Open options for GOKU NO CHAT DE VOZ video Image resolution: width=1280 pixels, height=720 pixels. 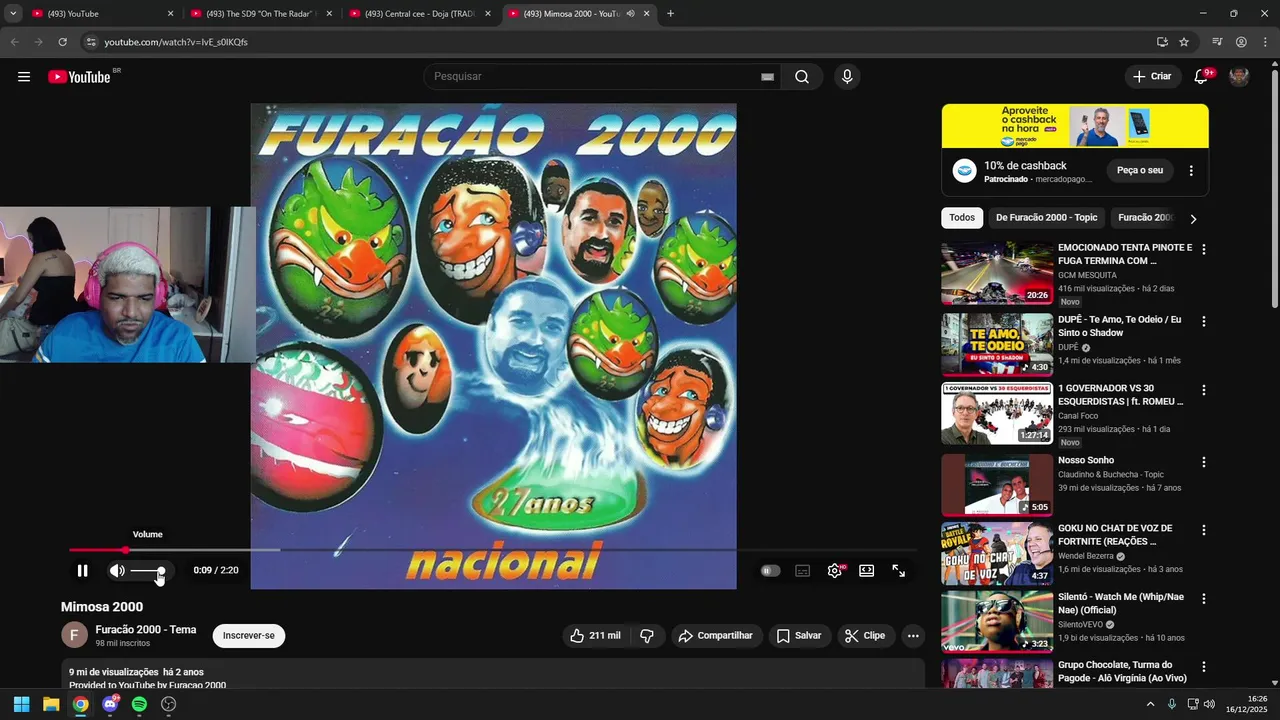(x=1204, y=530)
